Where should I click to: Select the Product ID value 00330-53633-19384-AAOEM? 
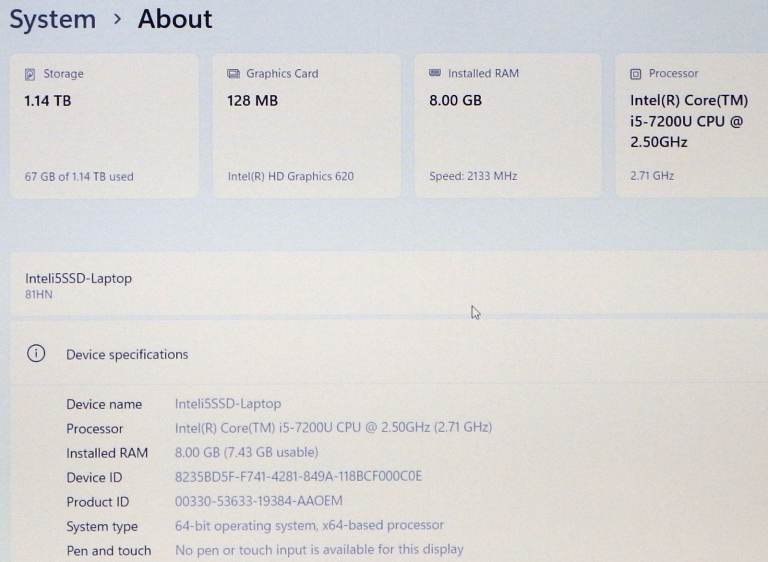click(259, 501)
